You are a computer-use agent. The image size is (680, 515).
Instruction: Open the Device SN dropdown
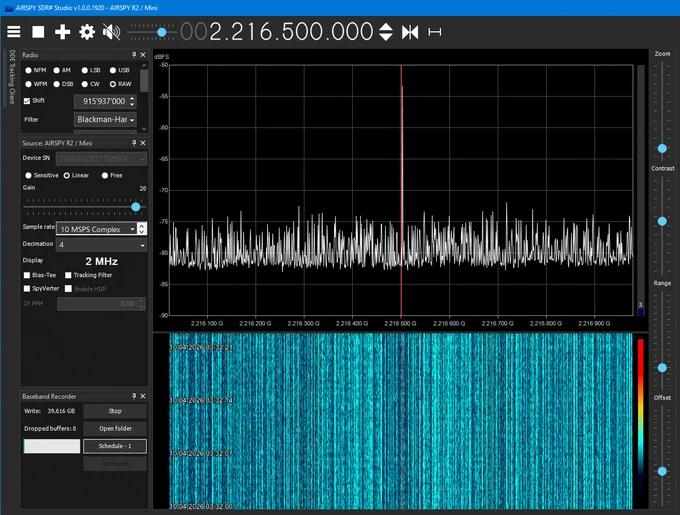(101, 159)
